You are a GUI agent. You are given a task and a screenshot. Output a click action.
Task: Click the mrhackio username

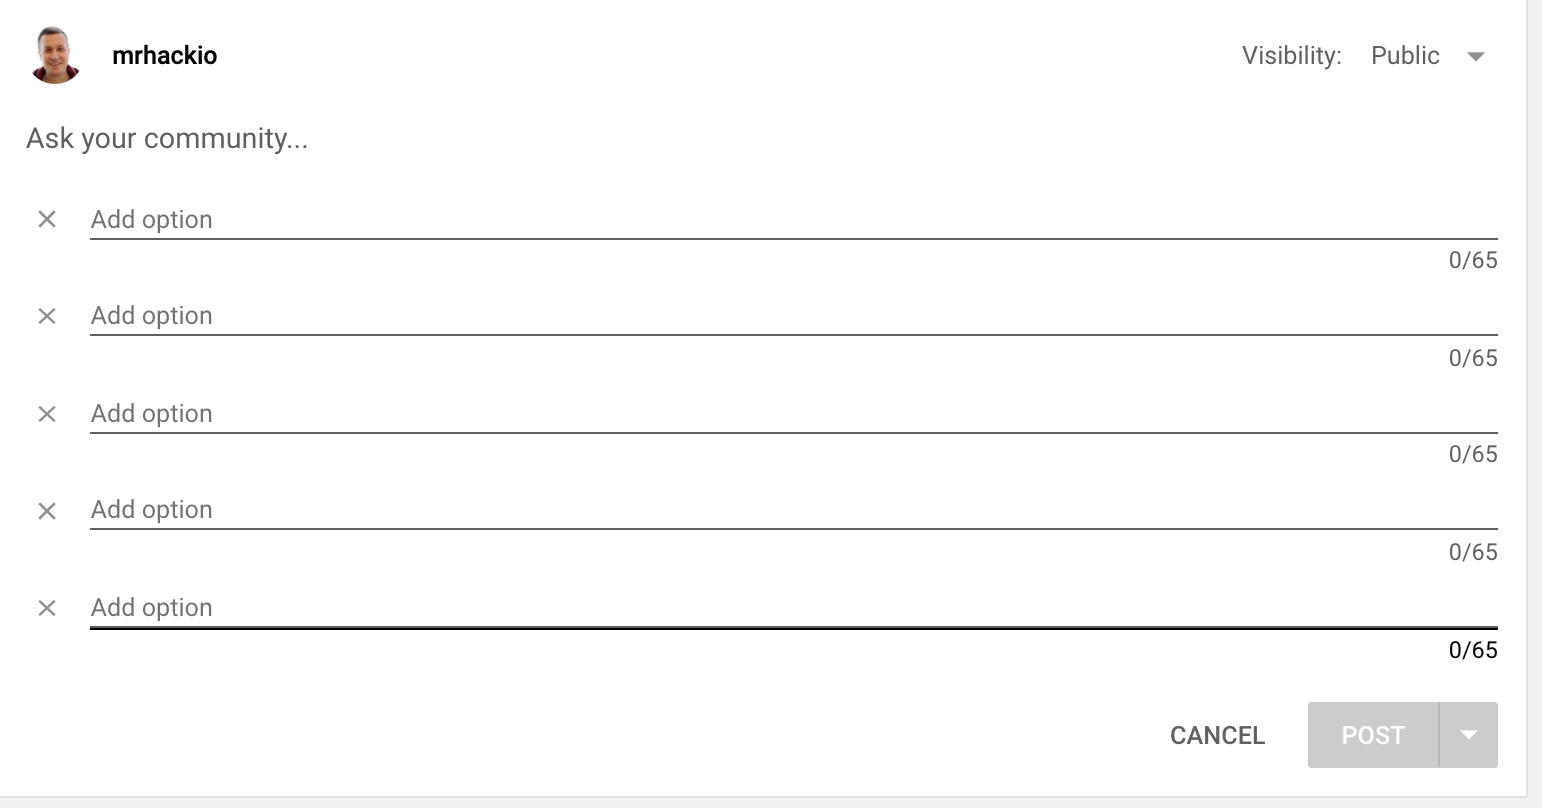click(x=164, y=55)
